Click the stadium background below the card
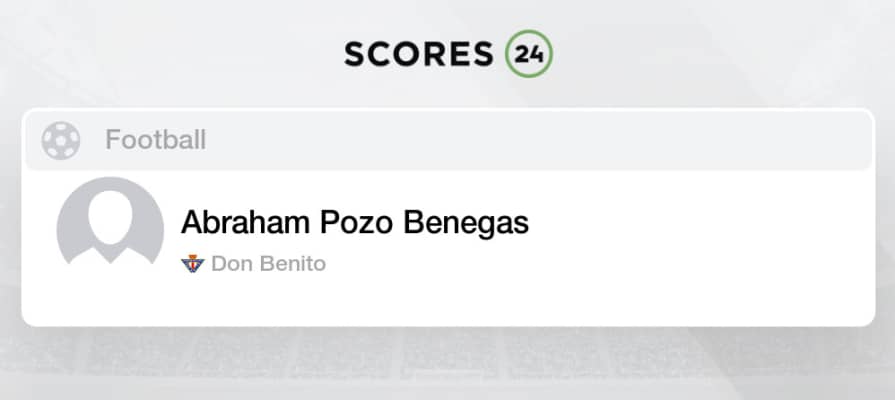The width and height of the screenshot is (895, 400). [x=450, y=365]
